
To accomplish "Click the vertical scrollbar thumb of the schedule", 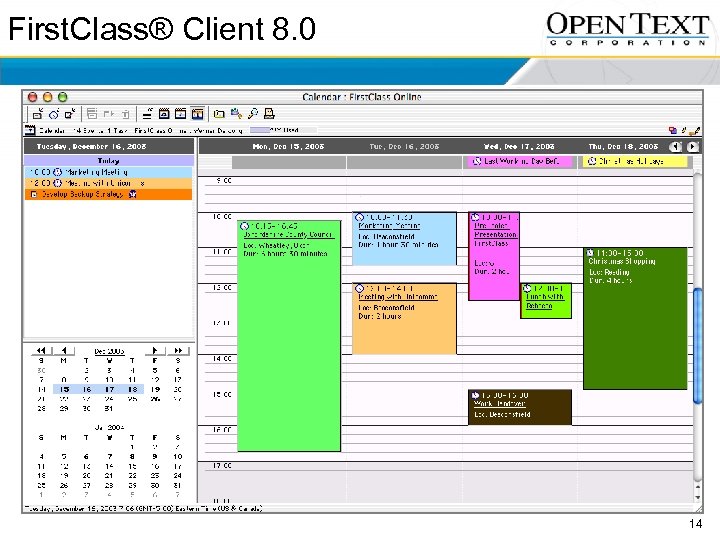I will pyautogui.click(x=698, y=345).
